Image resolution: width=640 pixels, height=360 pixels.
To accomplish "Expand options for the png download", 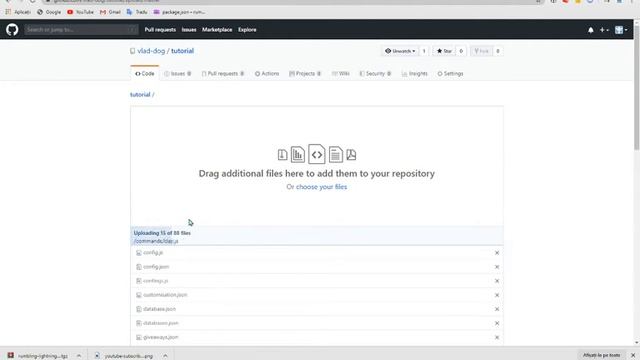I will tap(165, 356).
